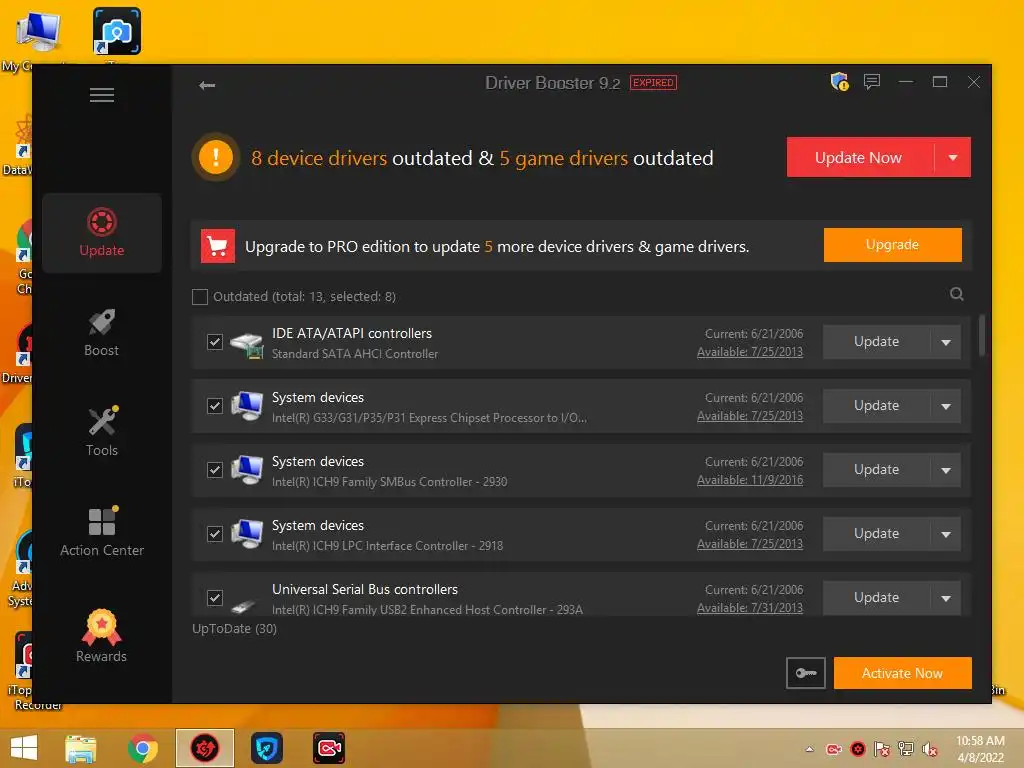Click '8 device drivers' orange text
Screen dimensions: 1024x768
click(x=319, y=158)
